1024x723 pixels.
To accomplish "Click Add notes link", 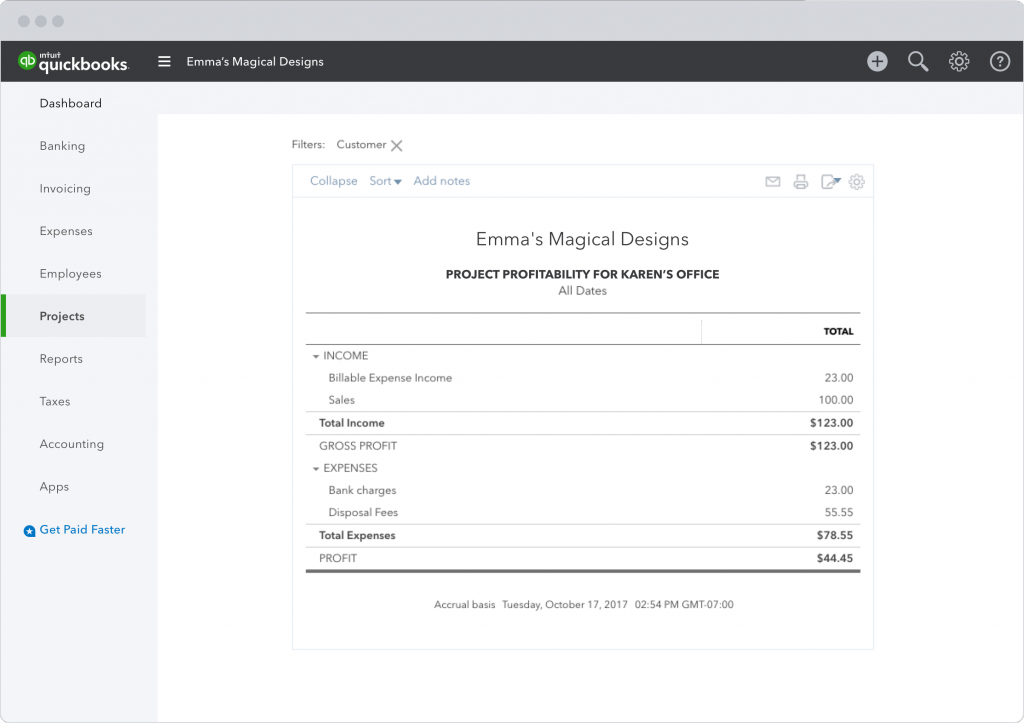I will [x=441, y=181].
